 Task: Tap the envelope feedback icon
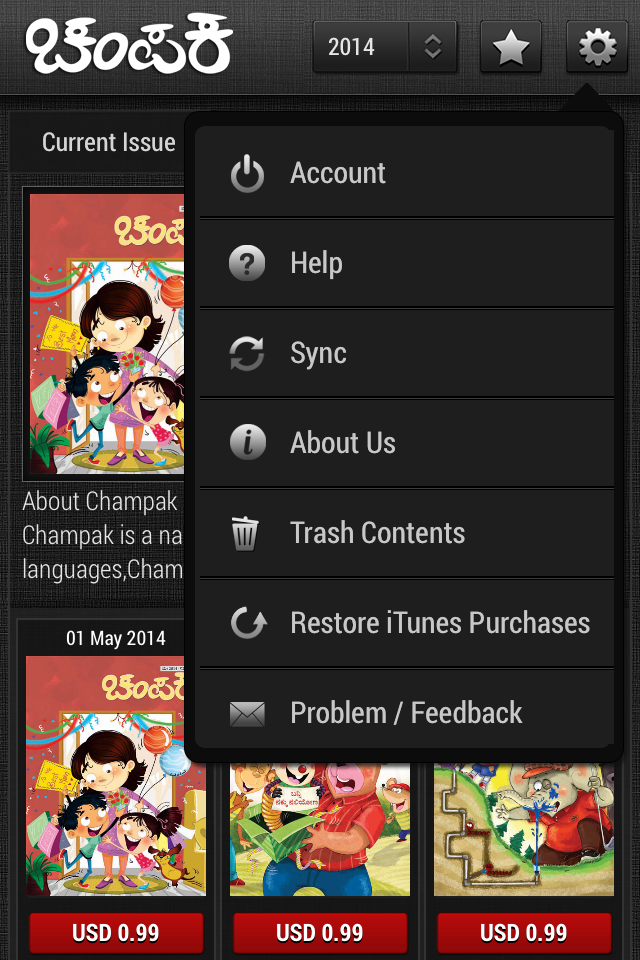click(x=247, y=713)
